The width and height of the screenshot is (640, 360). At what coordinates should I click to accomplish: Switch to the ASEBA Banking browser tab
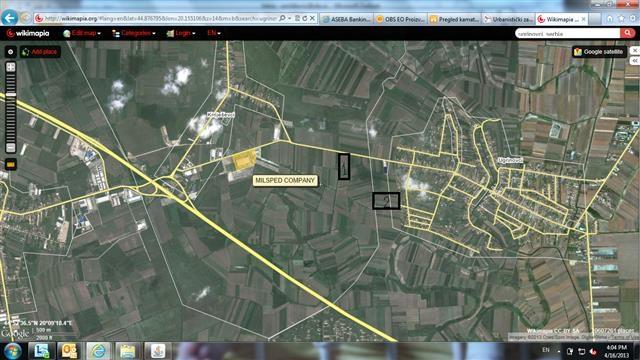[x=347, y=19]
